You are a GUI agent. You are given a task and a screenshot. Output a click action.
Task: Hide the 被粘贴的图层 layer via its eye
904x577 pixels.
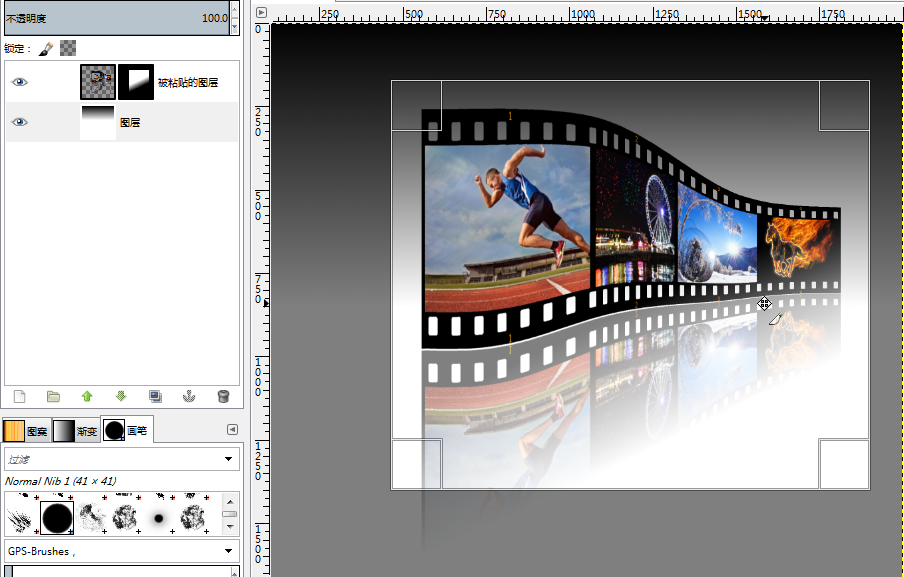pyautogui.click(x=20, y=82)
